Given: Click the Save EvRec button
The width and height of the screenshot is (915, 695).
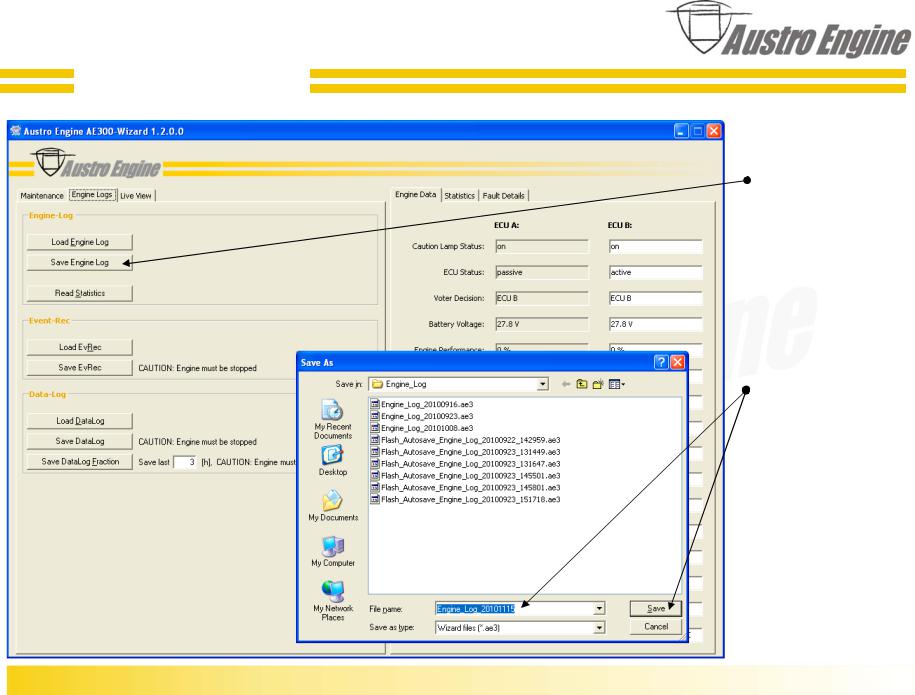Looking at the screenshot, I should (x=79, y=367).
